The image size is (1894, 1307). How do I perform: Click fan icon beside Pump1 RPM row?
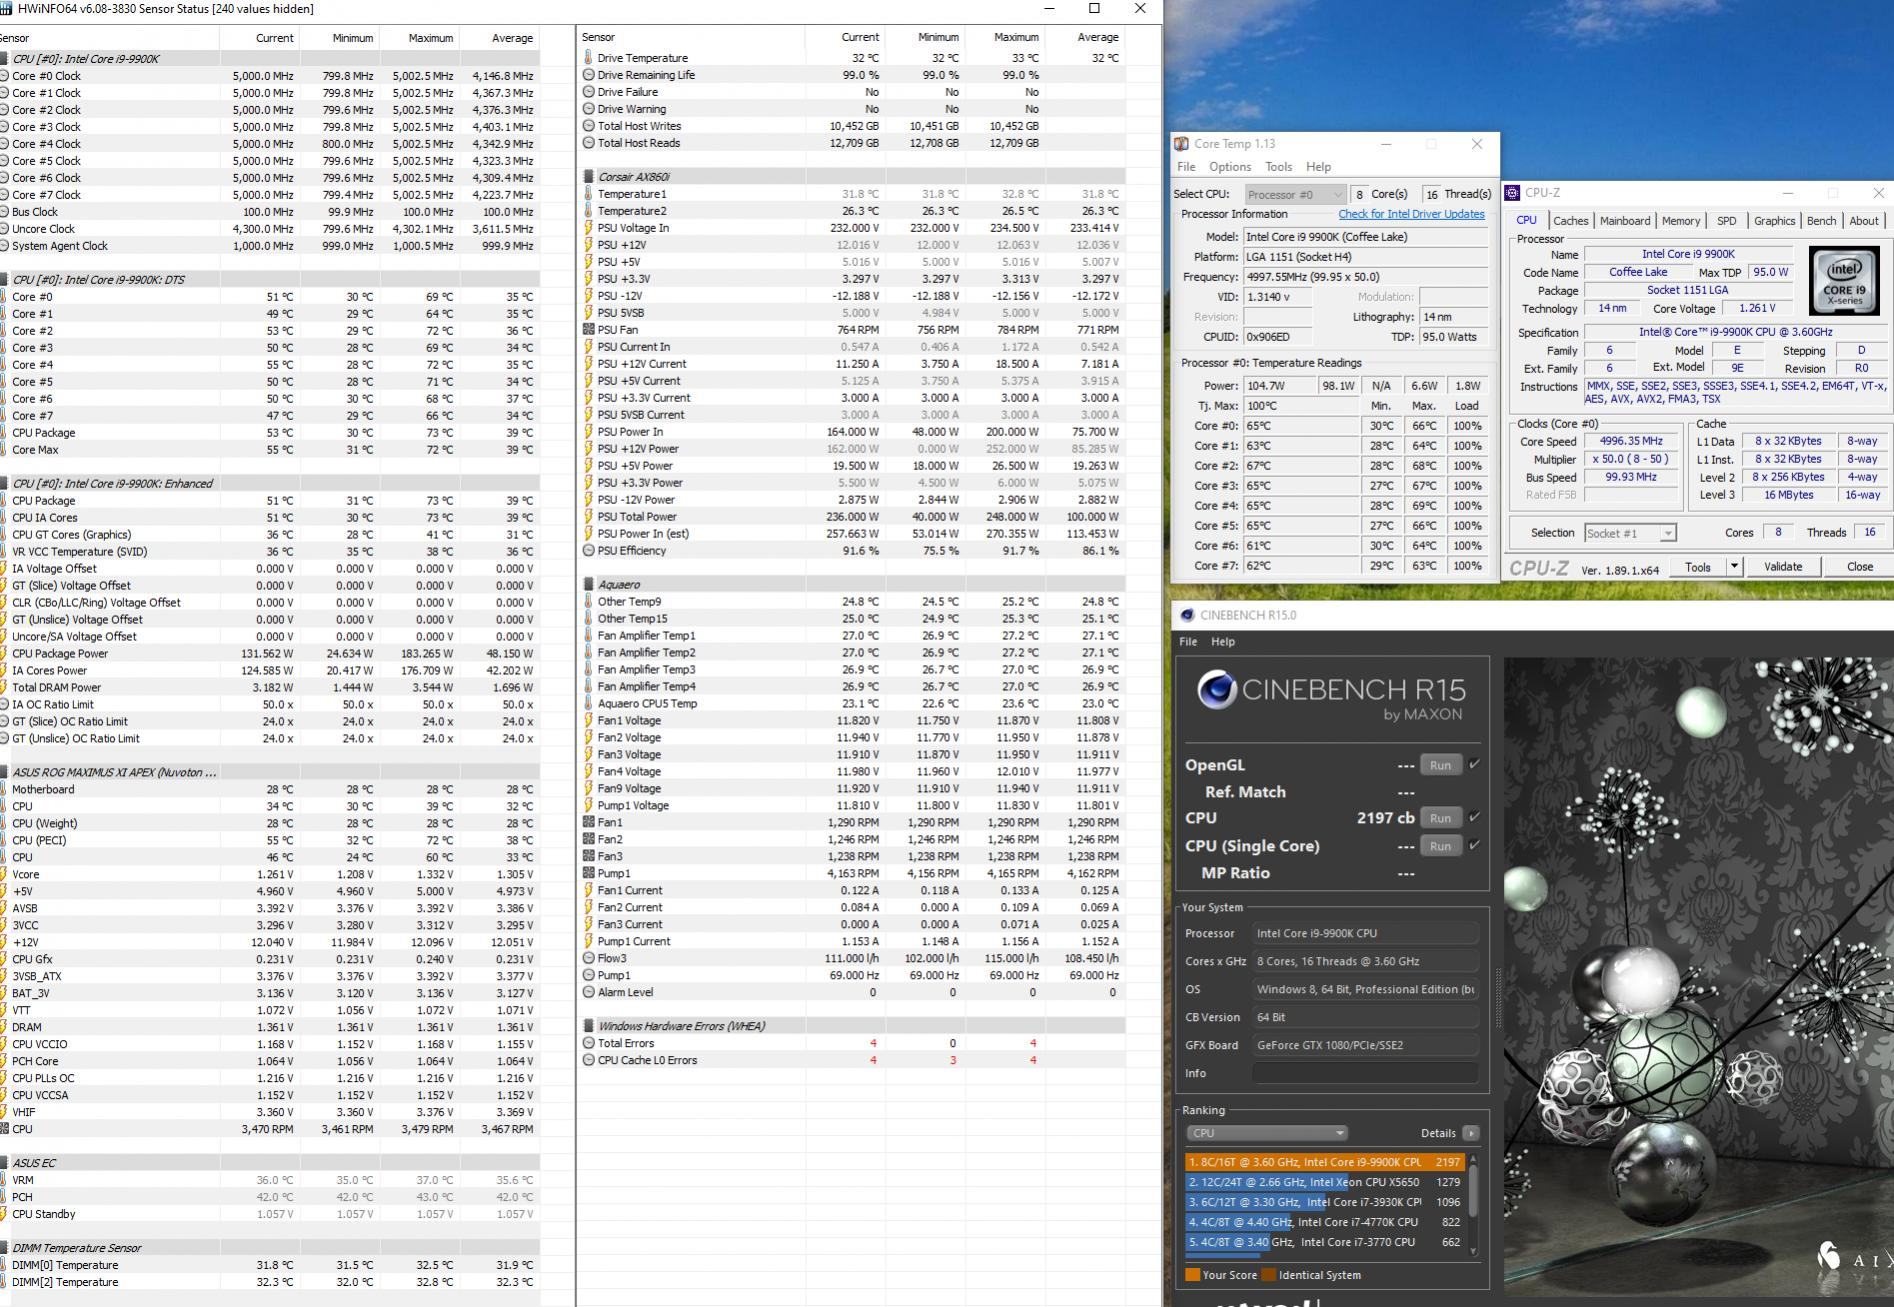[589, 874]
